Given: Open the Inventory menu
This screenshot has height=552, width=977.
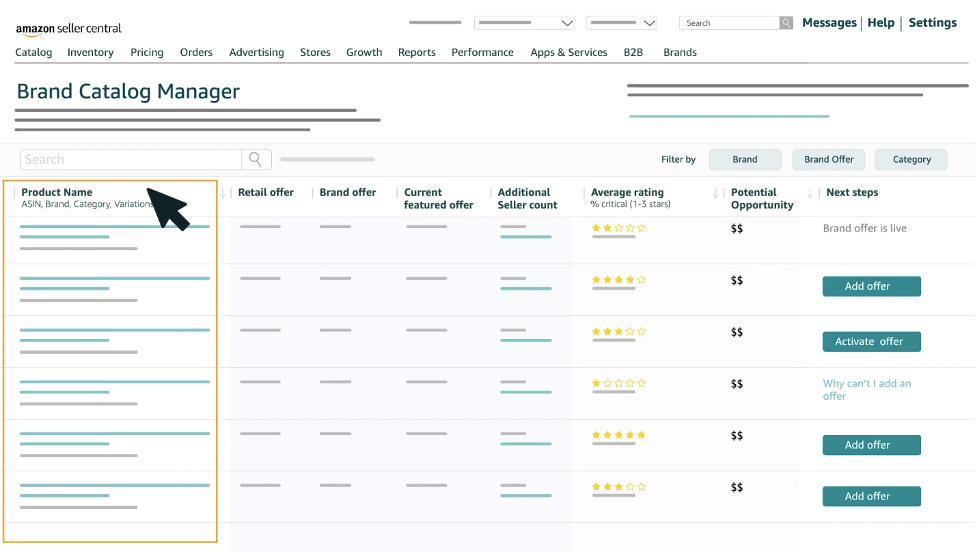Looking at the screenshot, I should [90, 52].
